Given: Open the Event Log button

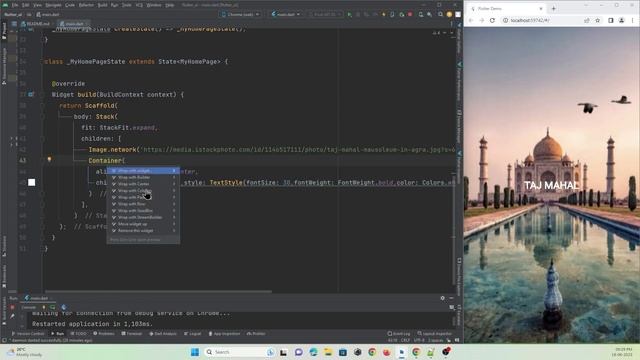Looking at the screenshot, I should point(399,334).
